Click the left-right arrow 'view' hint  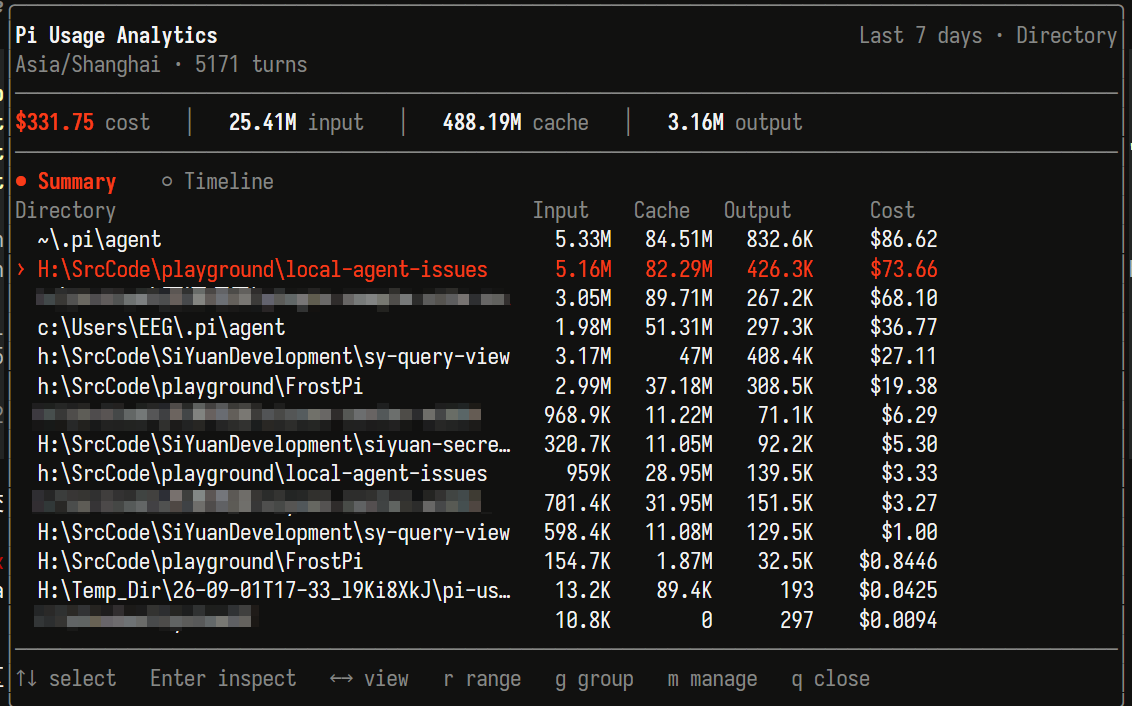tap(369, 679)
